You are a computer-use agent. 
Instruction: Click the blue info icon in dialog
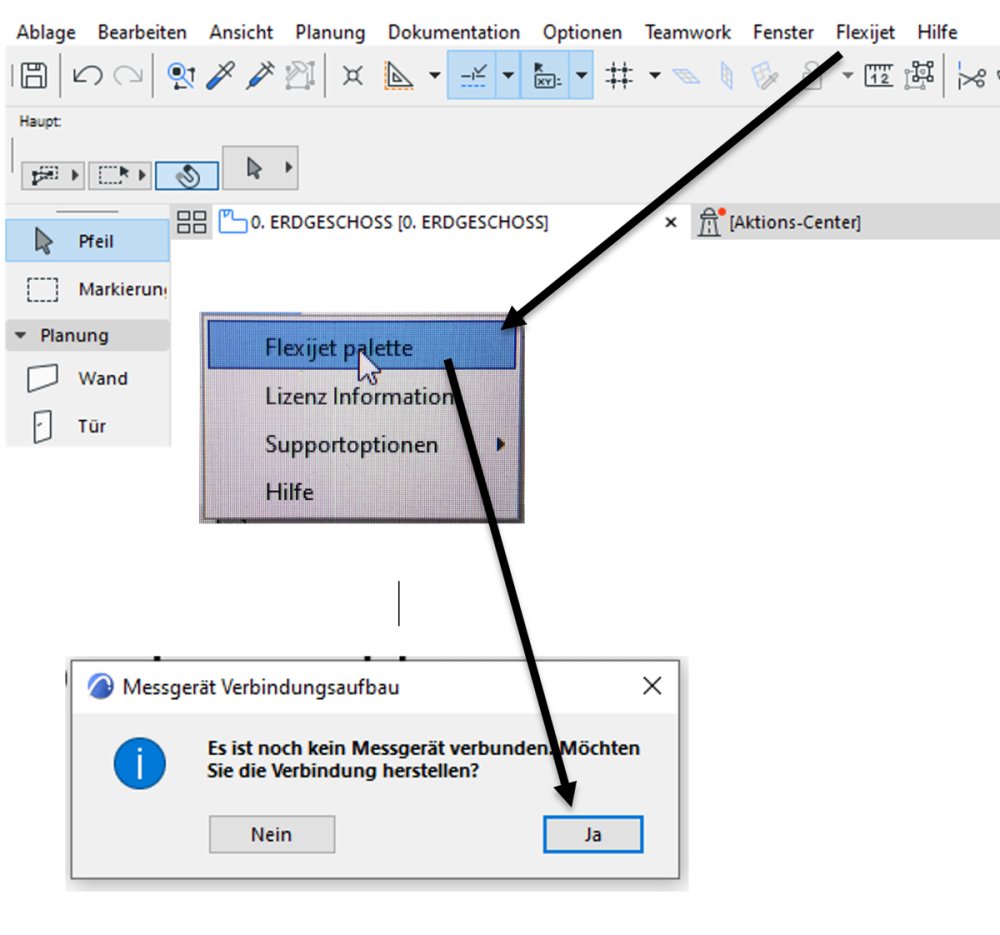click(x=140, y=763)
